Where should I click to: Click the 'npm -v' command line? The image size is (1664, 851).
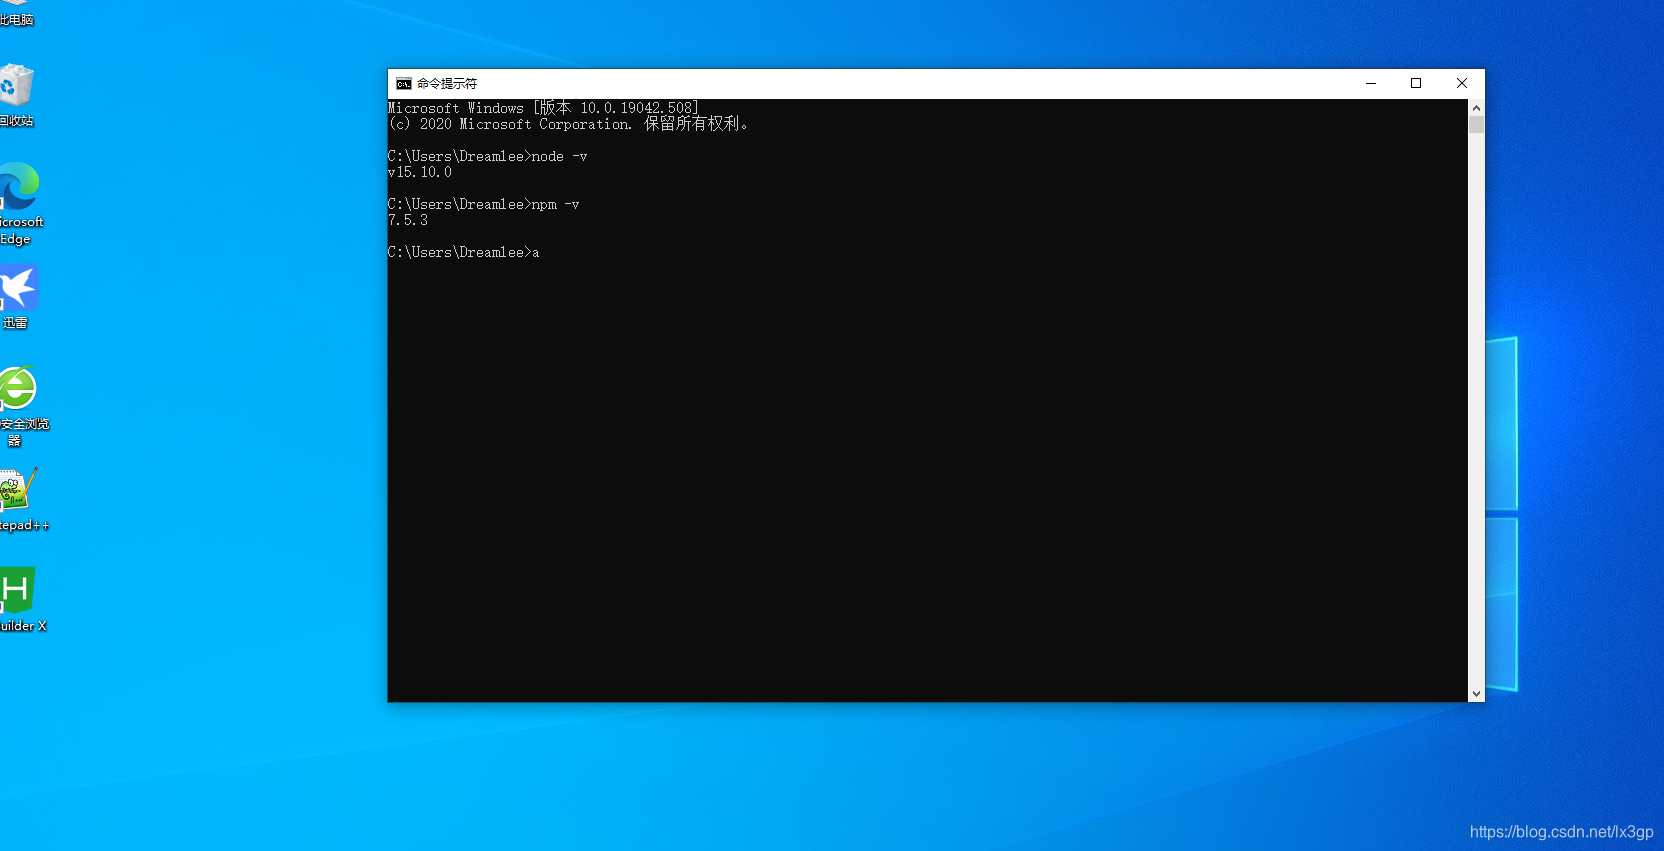click(484, 204)
